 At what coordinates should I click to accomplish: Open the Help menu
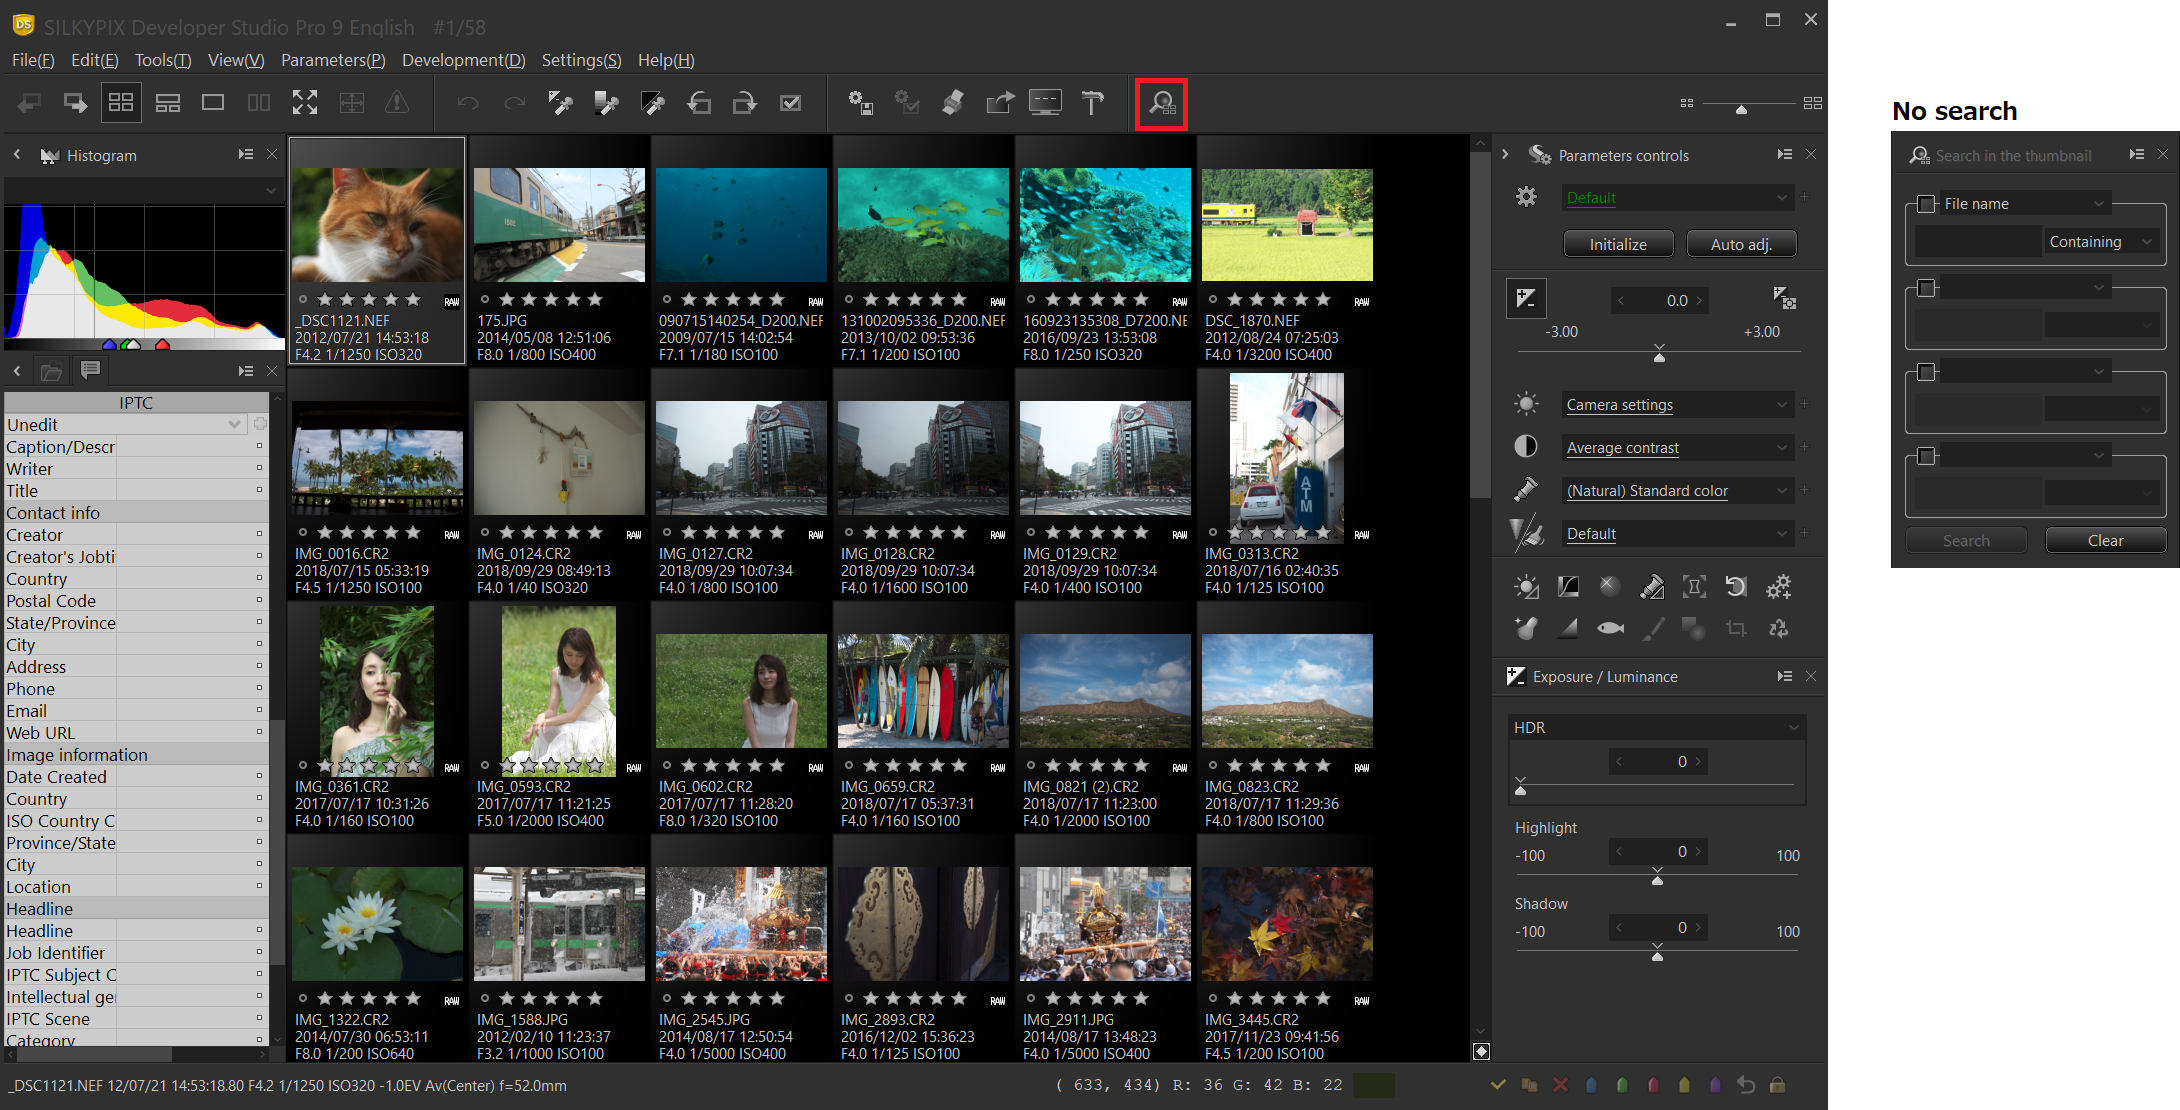click(x=666, y=60)
